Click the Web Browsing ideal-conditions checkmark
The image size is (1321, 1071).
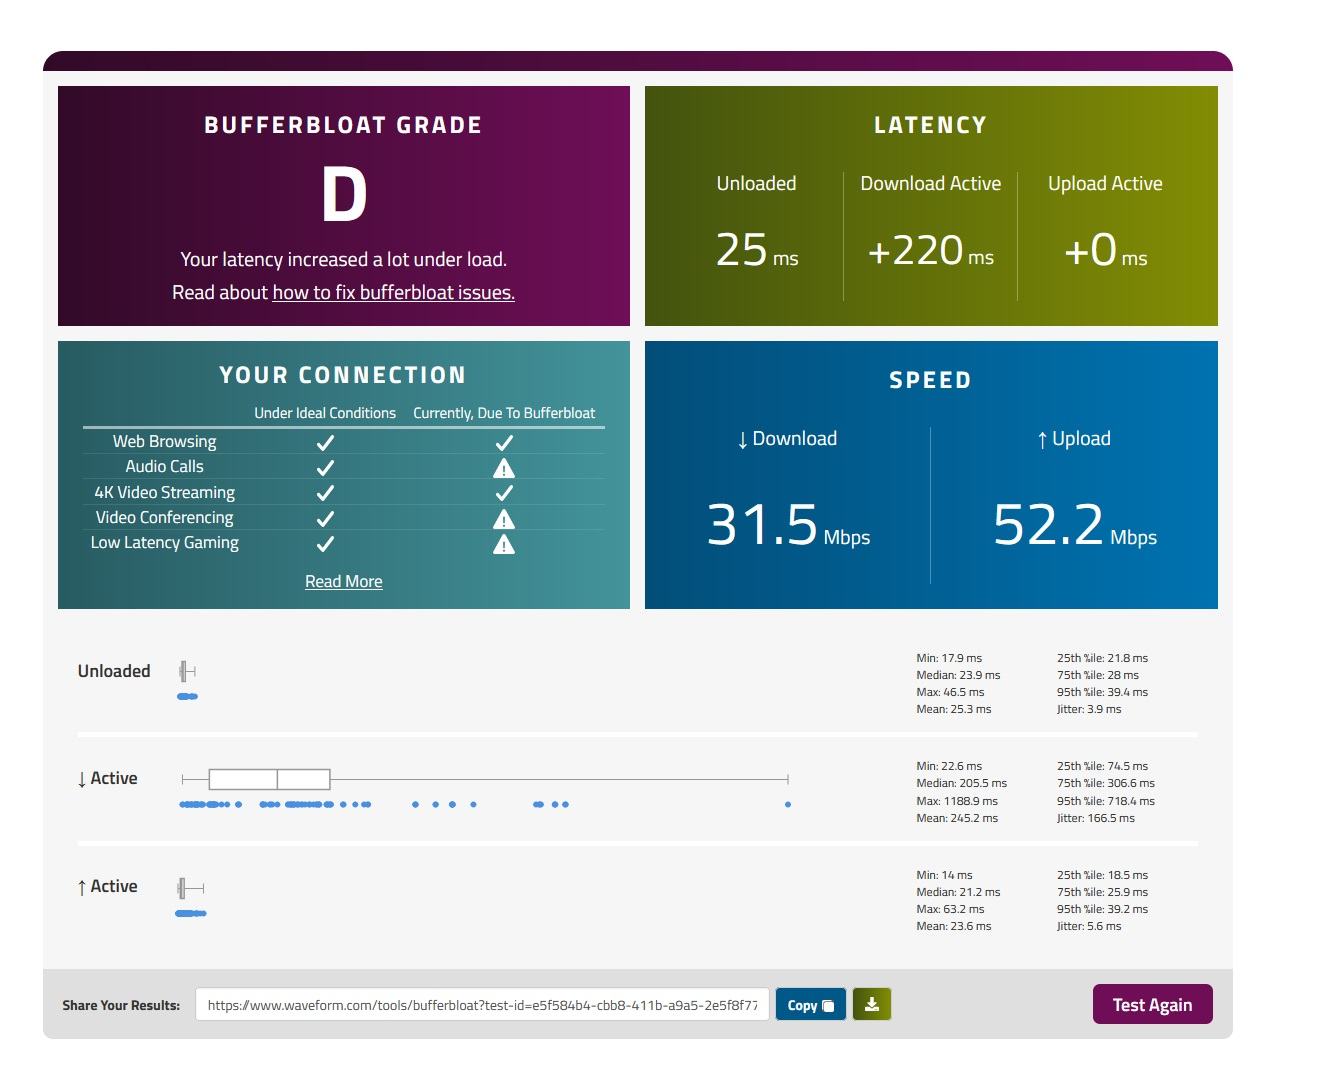[325, 442]
